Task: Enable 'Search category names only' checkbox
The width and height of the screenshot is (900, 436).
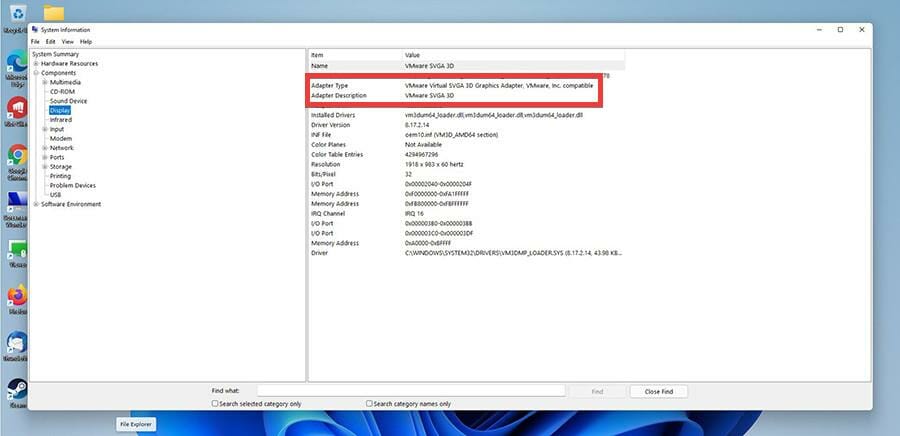Action: [369, 404]
